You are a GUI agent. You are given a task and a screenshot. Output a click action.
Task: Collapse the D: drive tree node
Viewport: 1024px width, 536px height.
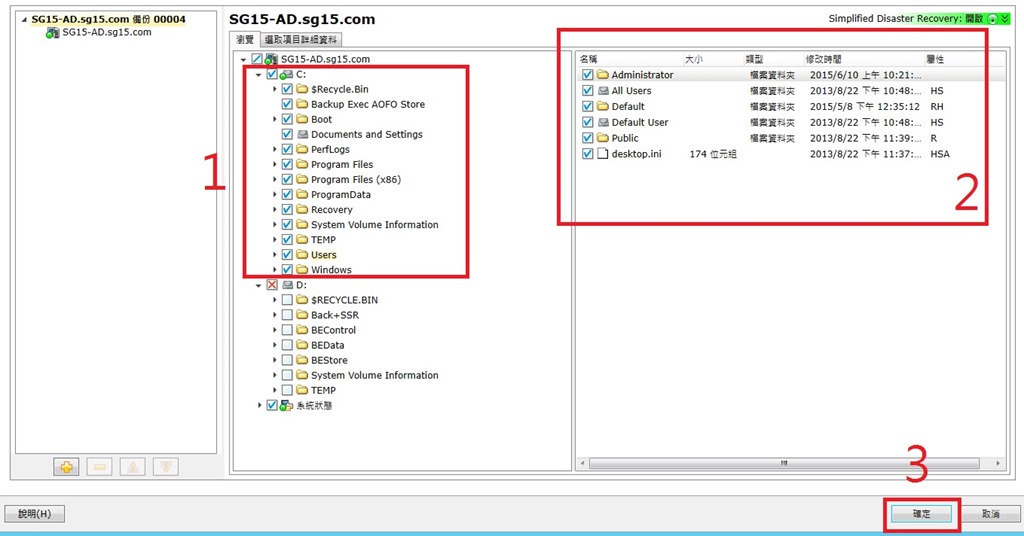259,285
